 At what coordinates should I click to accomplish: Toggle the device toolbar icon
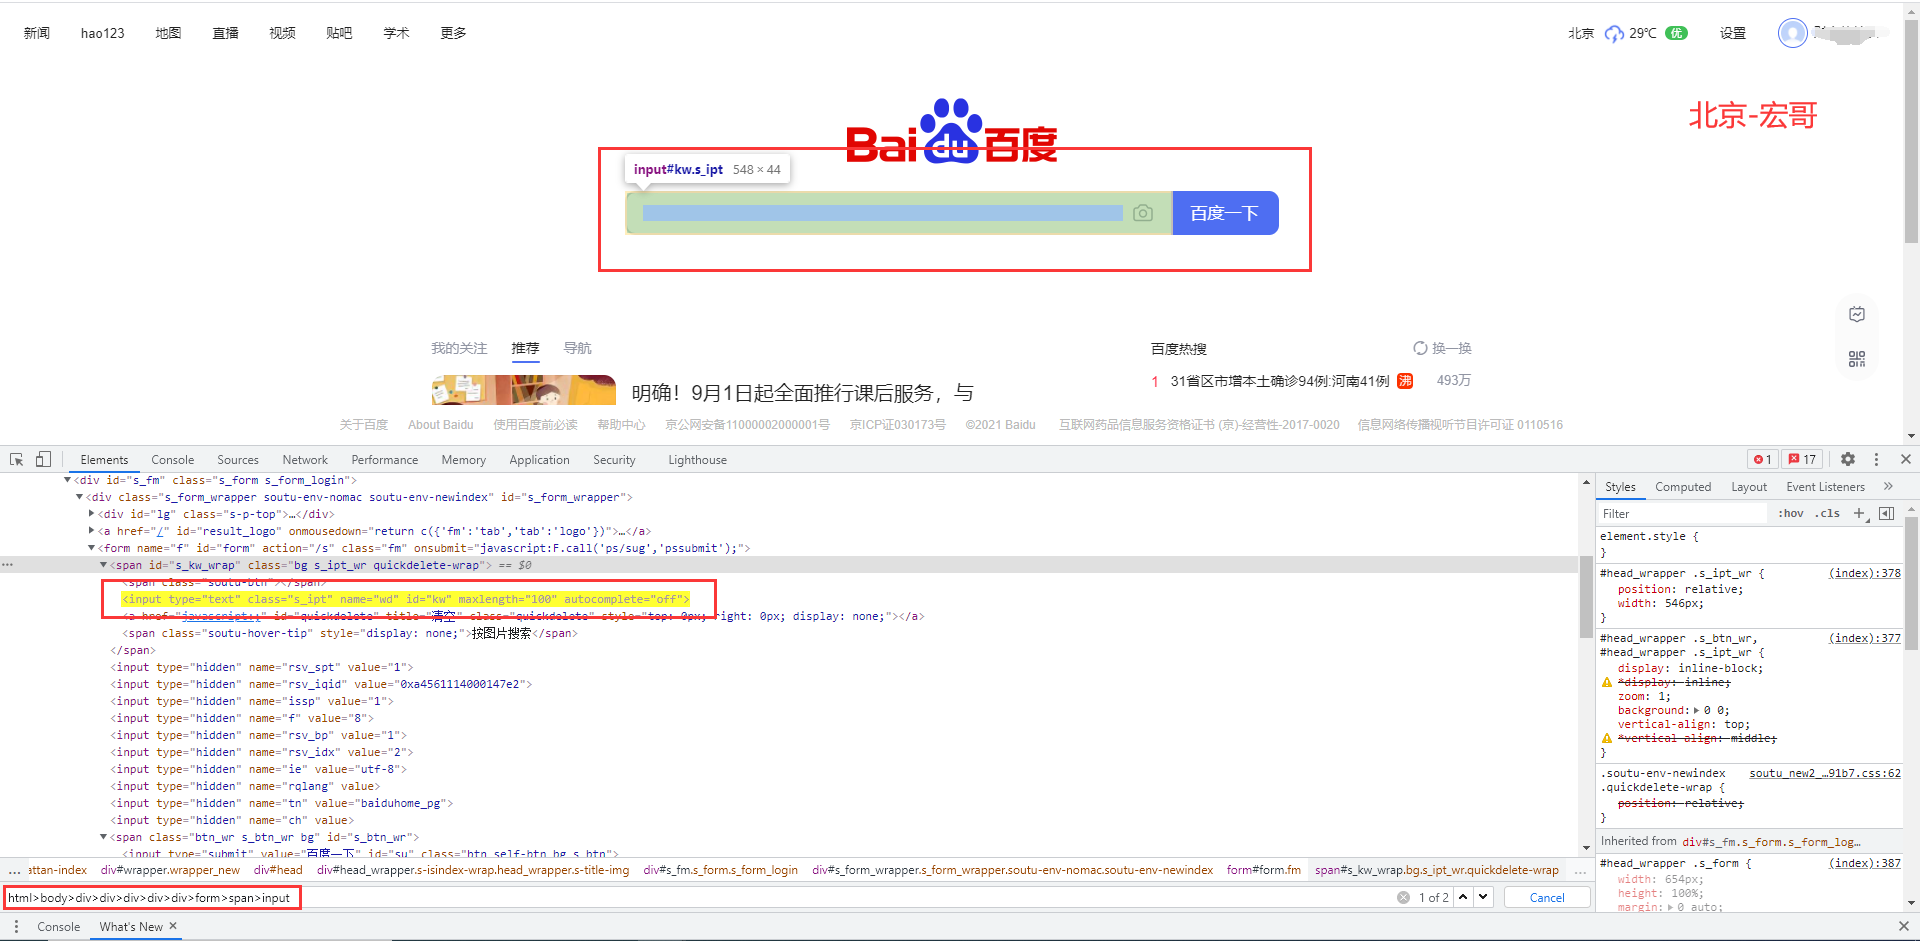tap(43, 460)
